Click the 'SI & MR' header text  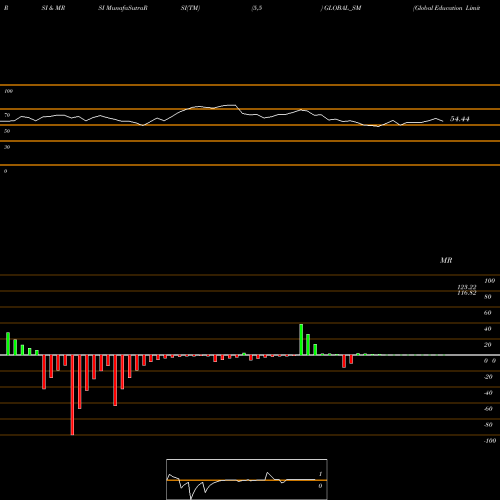[x=53, y=8]
